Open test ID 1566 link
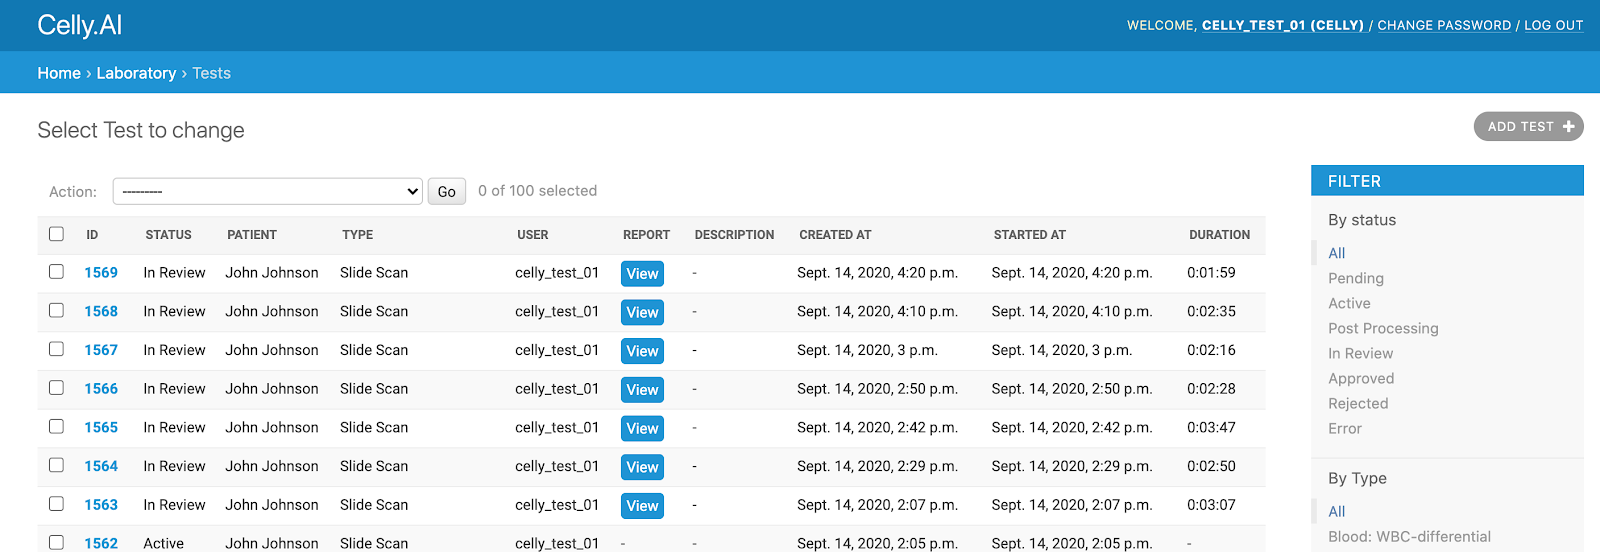The height and width of the screenshot is (552, 1600). (101, 389)
